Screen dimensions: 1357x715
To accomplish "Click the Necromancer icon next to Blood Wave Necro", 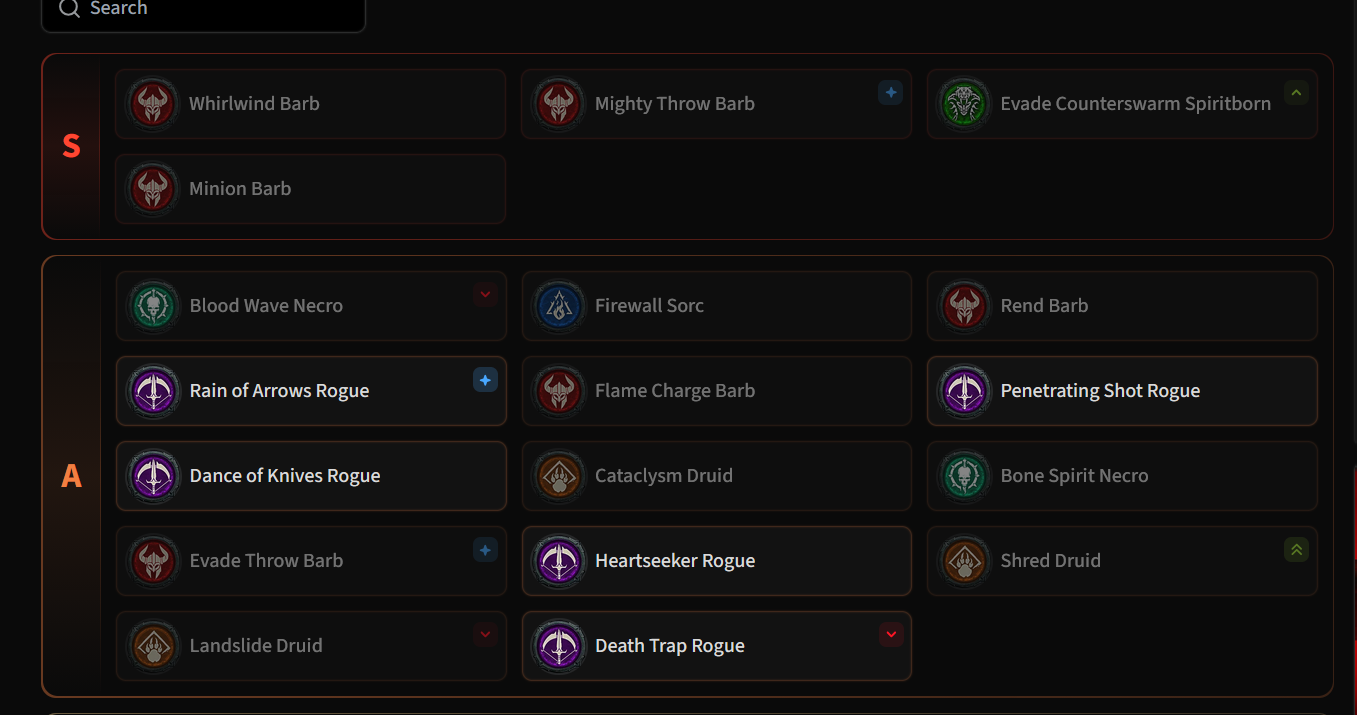I will [153, 306].
